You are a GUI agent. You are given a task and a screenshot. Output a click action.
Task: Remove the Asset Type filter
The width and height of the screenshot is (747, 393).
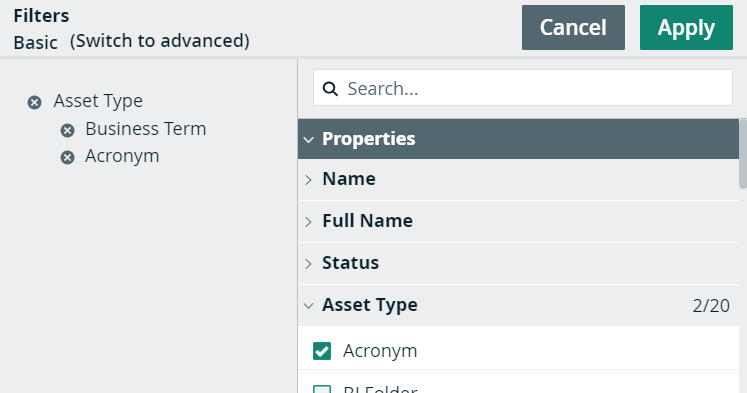click(x=34, y=102)
